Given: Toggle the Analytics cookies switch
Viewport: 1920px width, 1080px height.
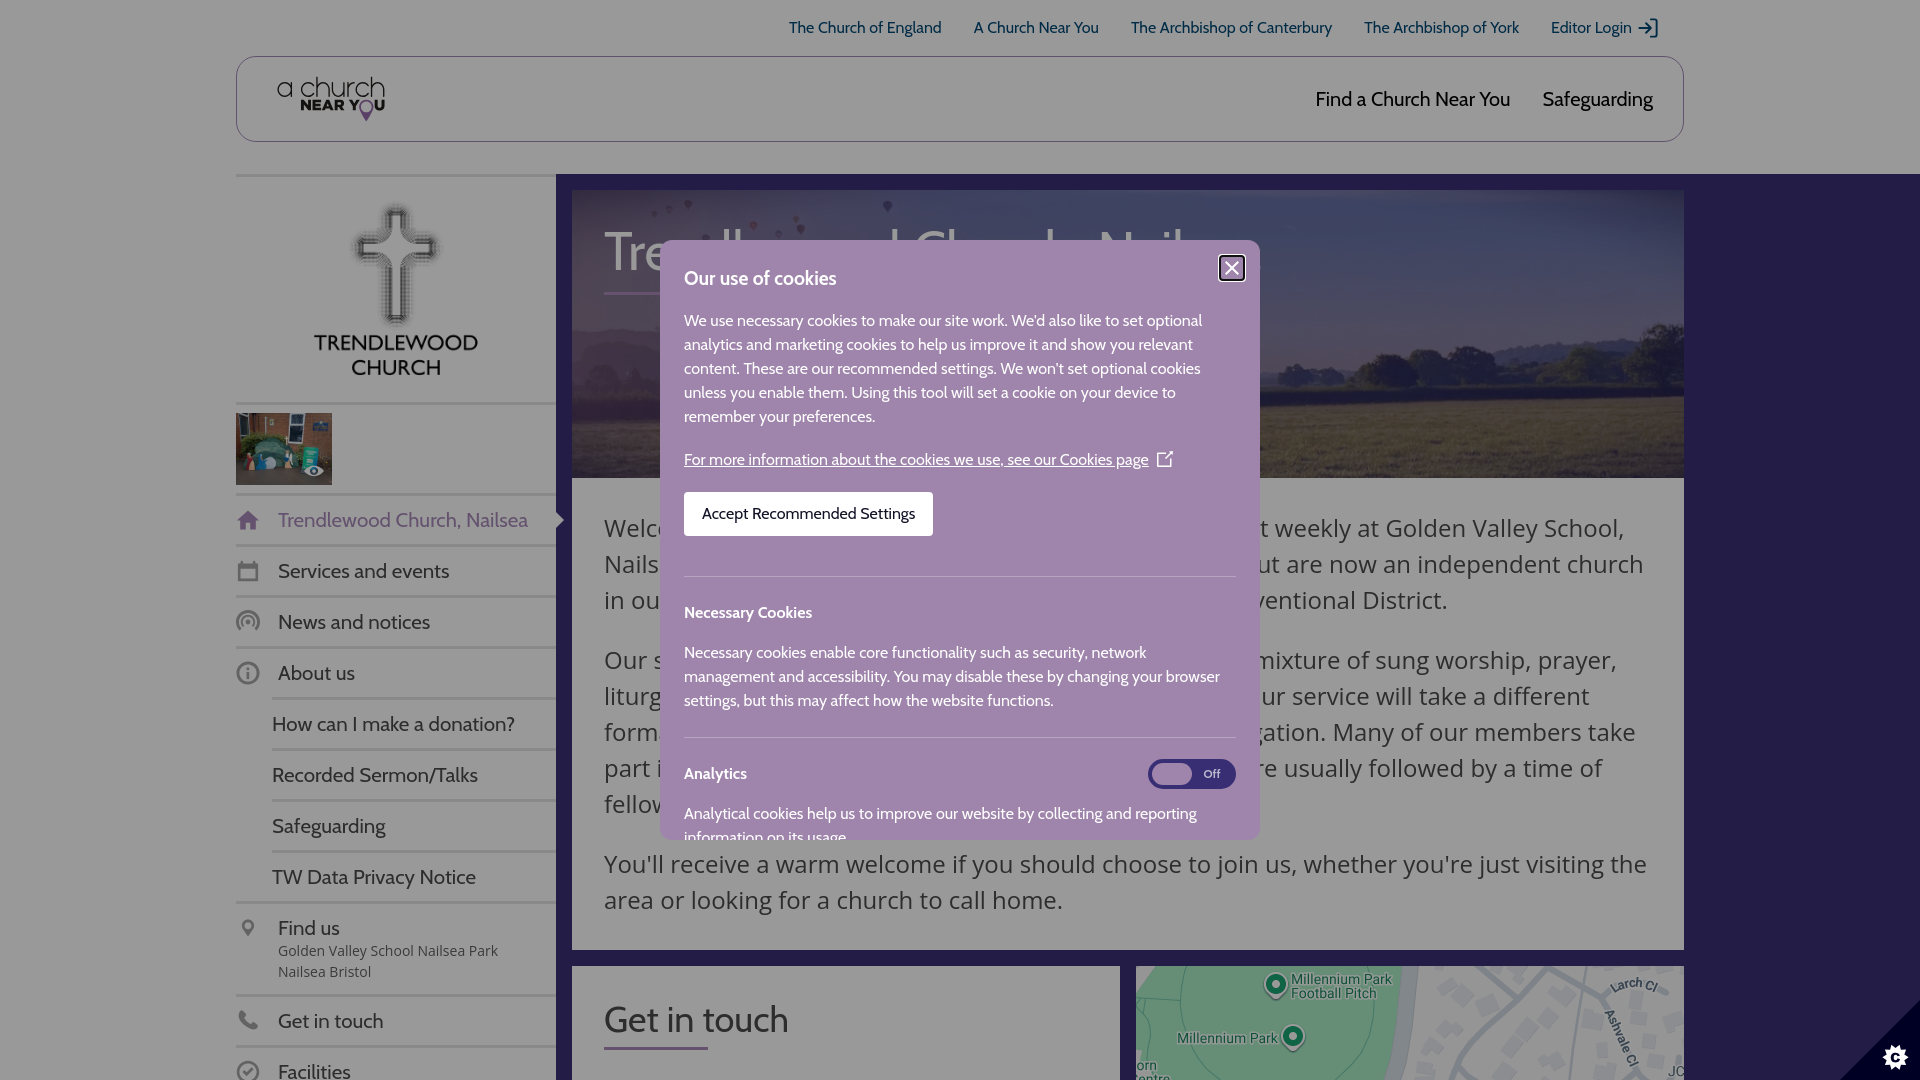Looking at the screenshot, I should (1191, 774).
